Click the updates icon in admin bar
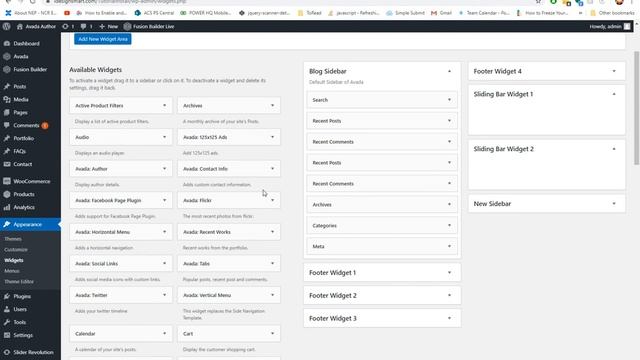 click(x=65, y=27)
